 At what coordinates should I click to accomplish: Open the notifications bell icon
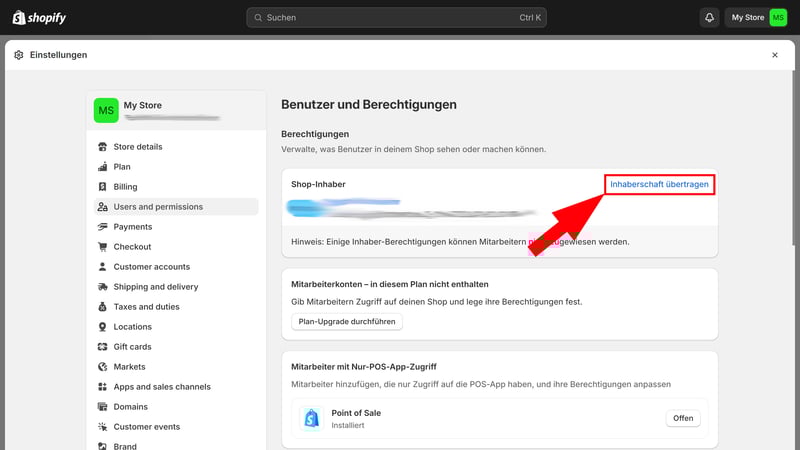[x=709, y=17]
